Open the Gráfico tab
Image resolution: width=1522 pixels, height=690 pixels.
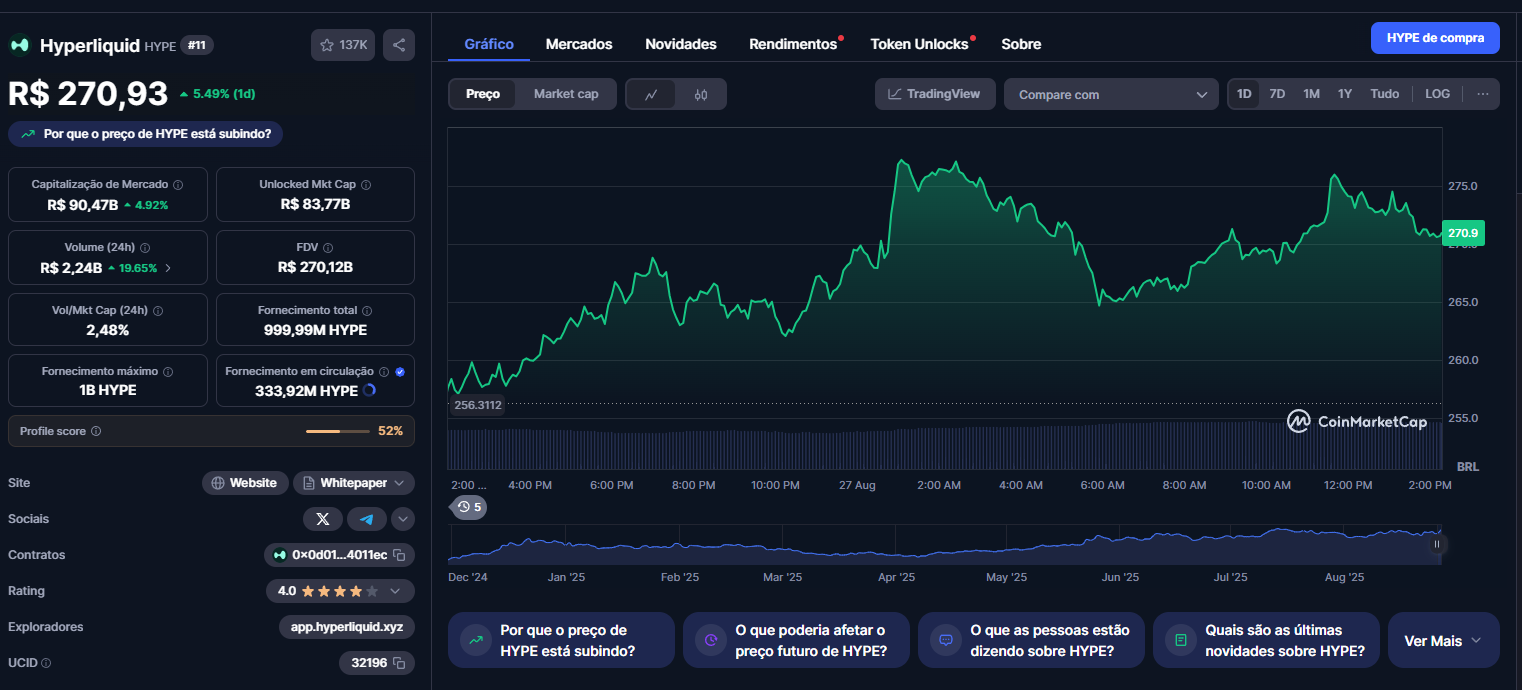click(489, 44)
